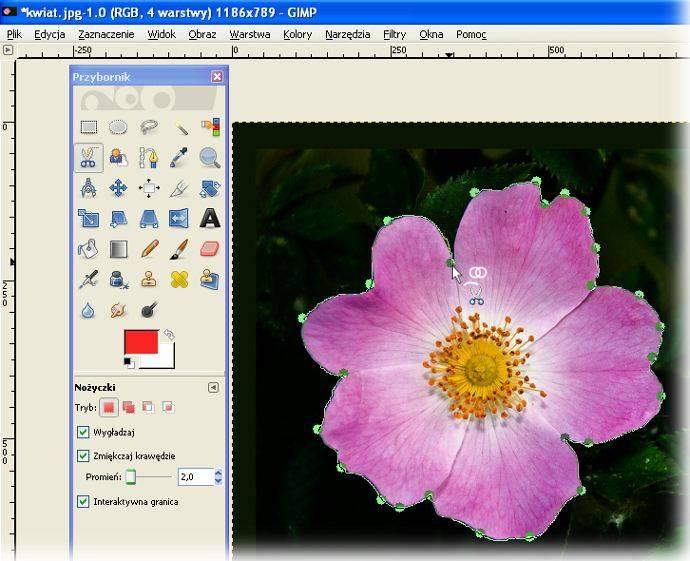Toggle the Zmiękczaj krawędzie checkbox
690x561 pixels.
pyautogui.click(x=83, y=456)
